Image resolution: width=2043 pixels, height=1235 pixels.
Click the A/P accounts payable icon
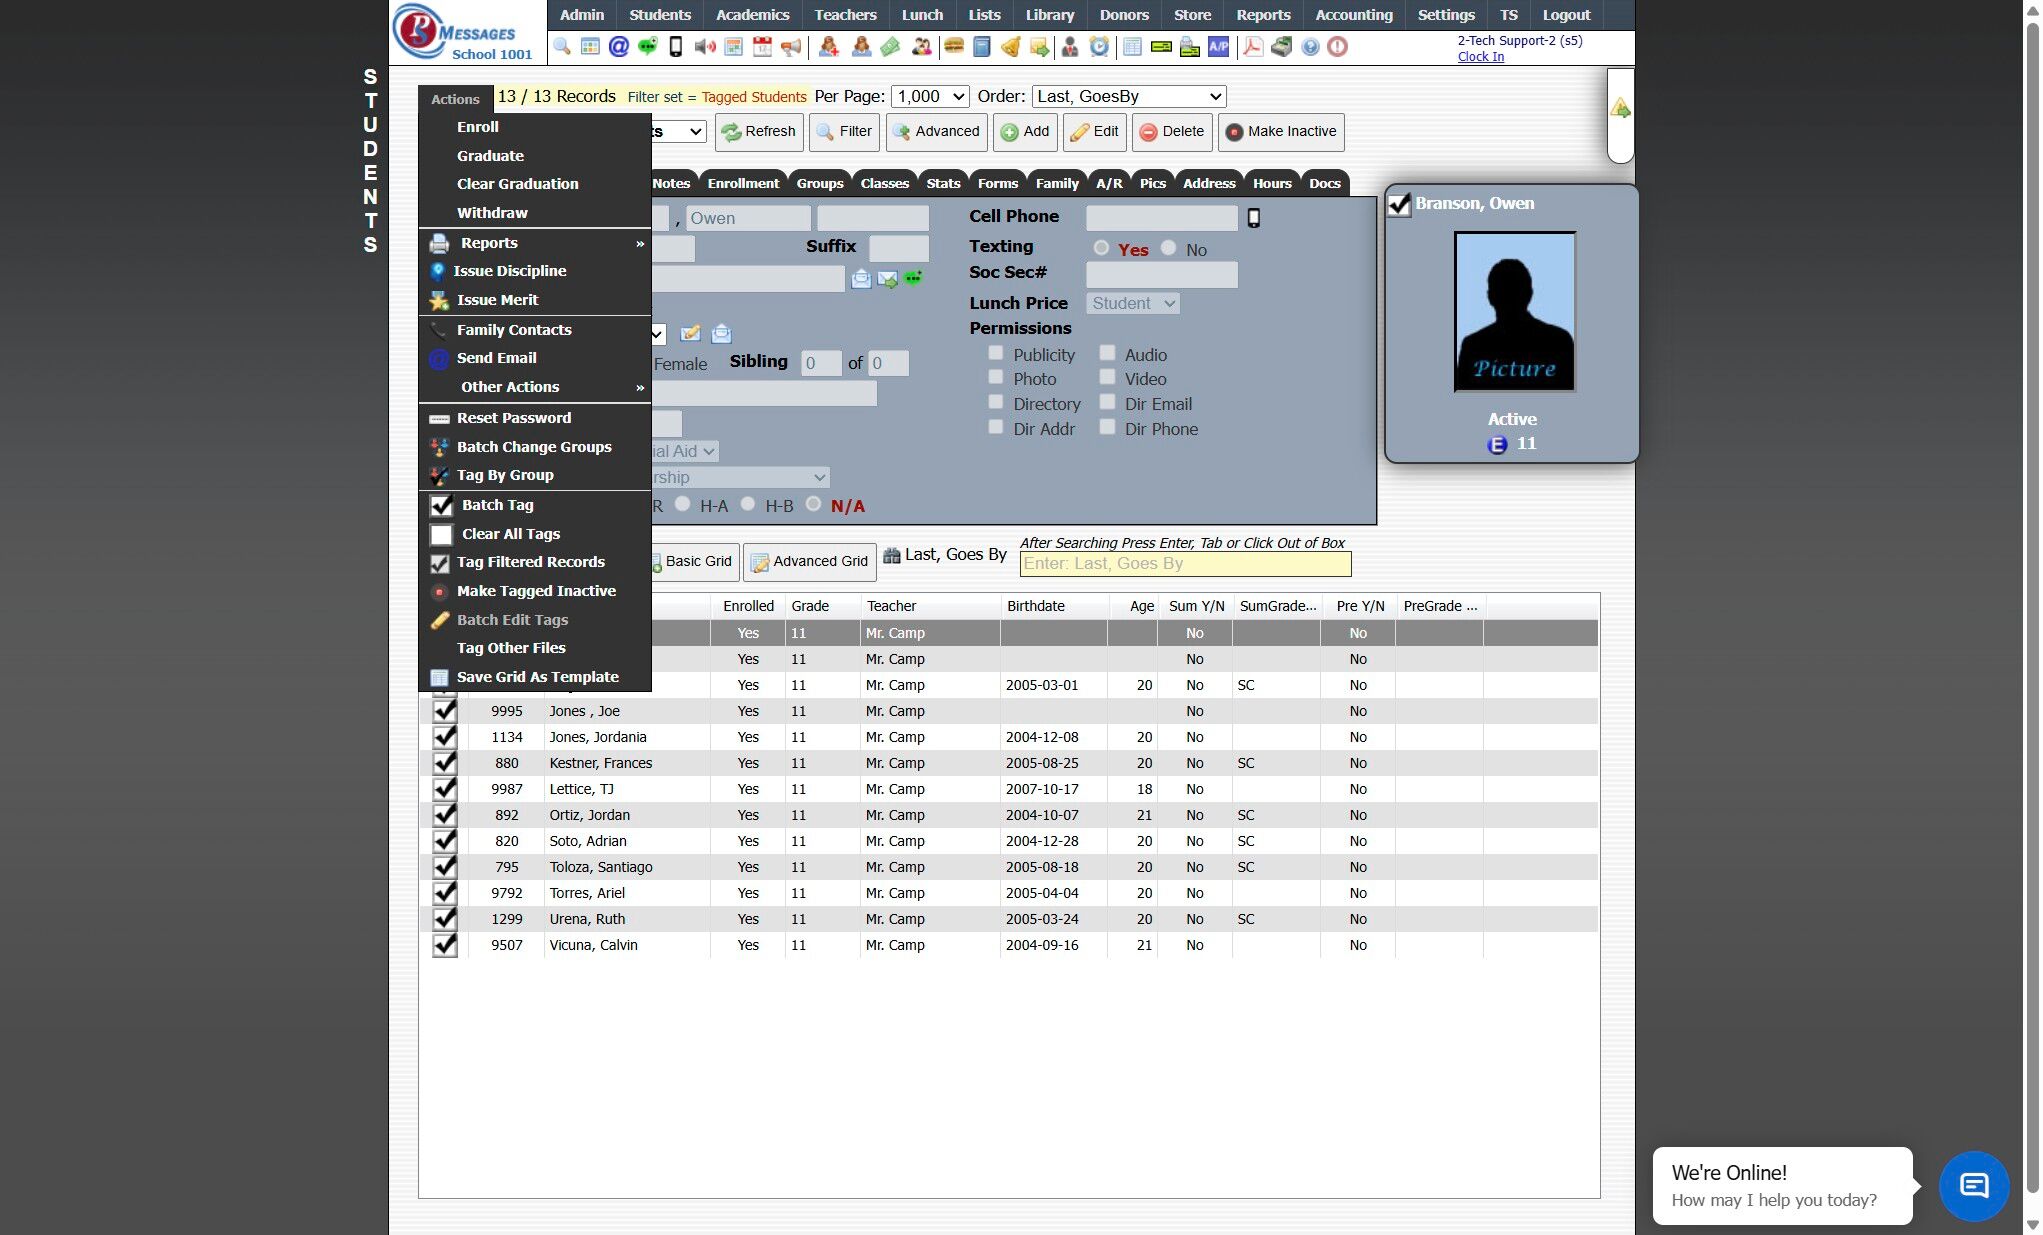click(1218, 47)
